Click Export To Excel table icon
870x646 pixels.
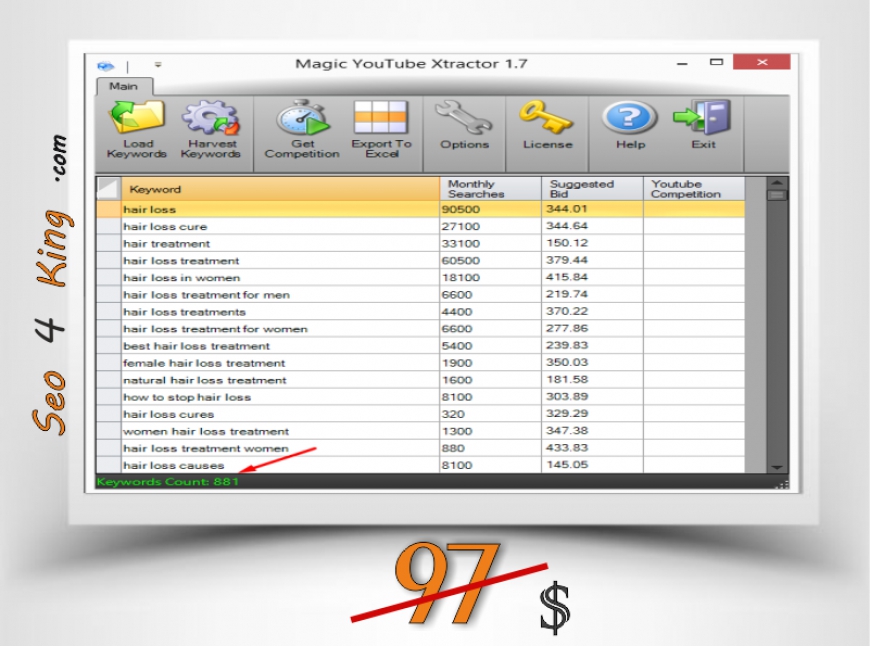click(x=381, y=117)
